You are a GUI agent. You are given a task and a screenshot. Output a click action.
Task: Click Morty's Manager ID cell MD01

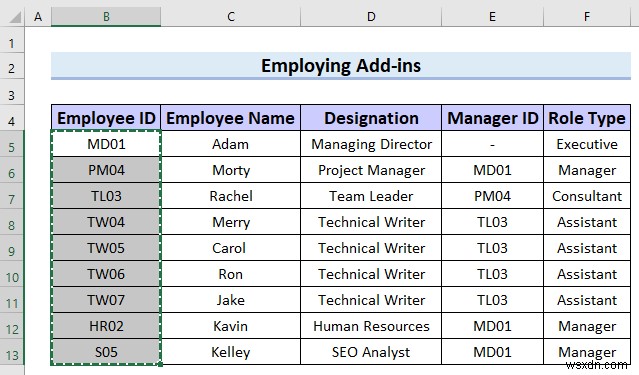pos(492,170)
